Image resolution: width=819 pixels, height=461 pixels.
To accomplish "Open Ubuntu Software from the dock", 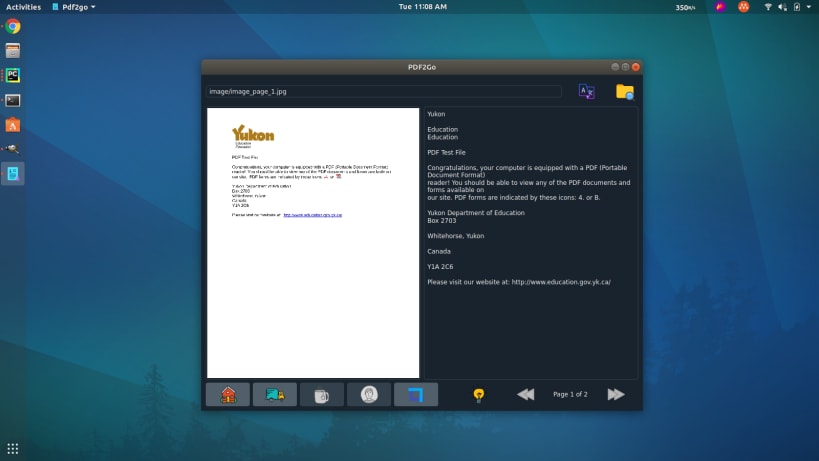I will tap(13, 125).
